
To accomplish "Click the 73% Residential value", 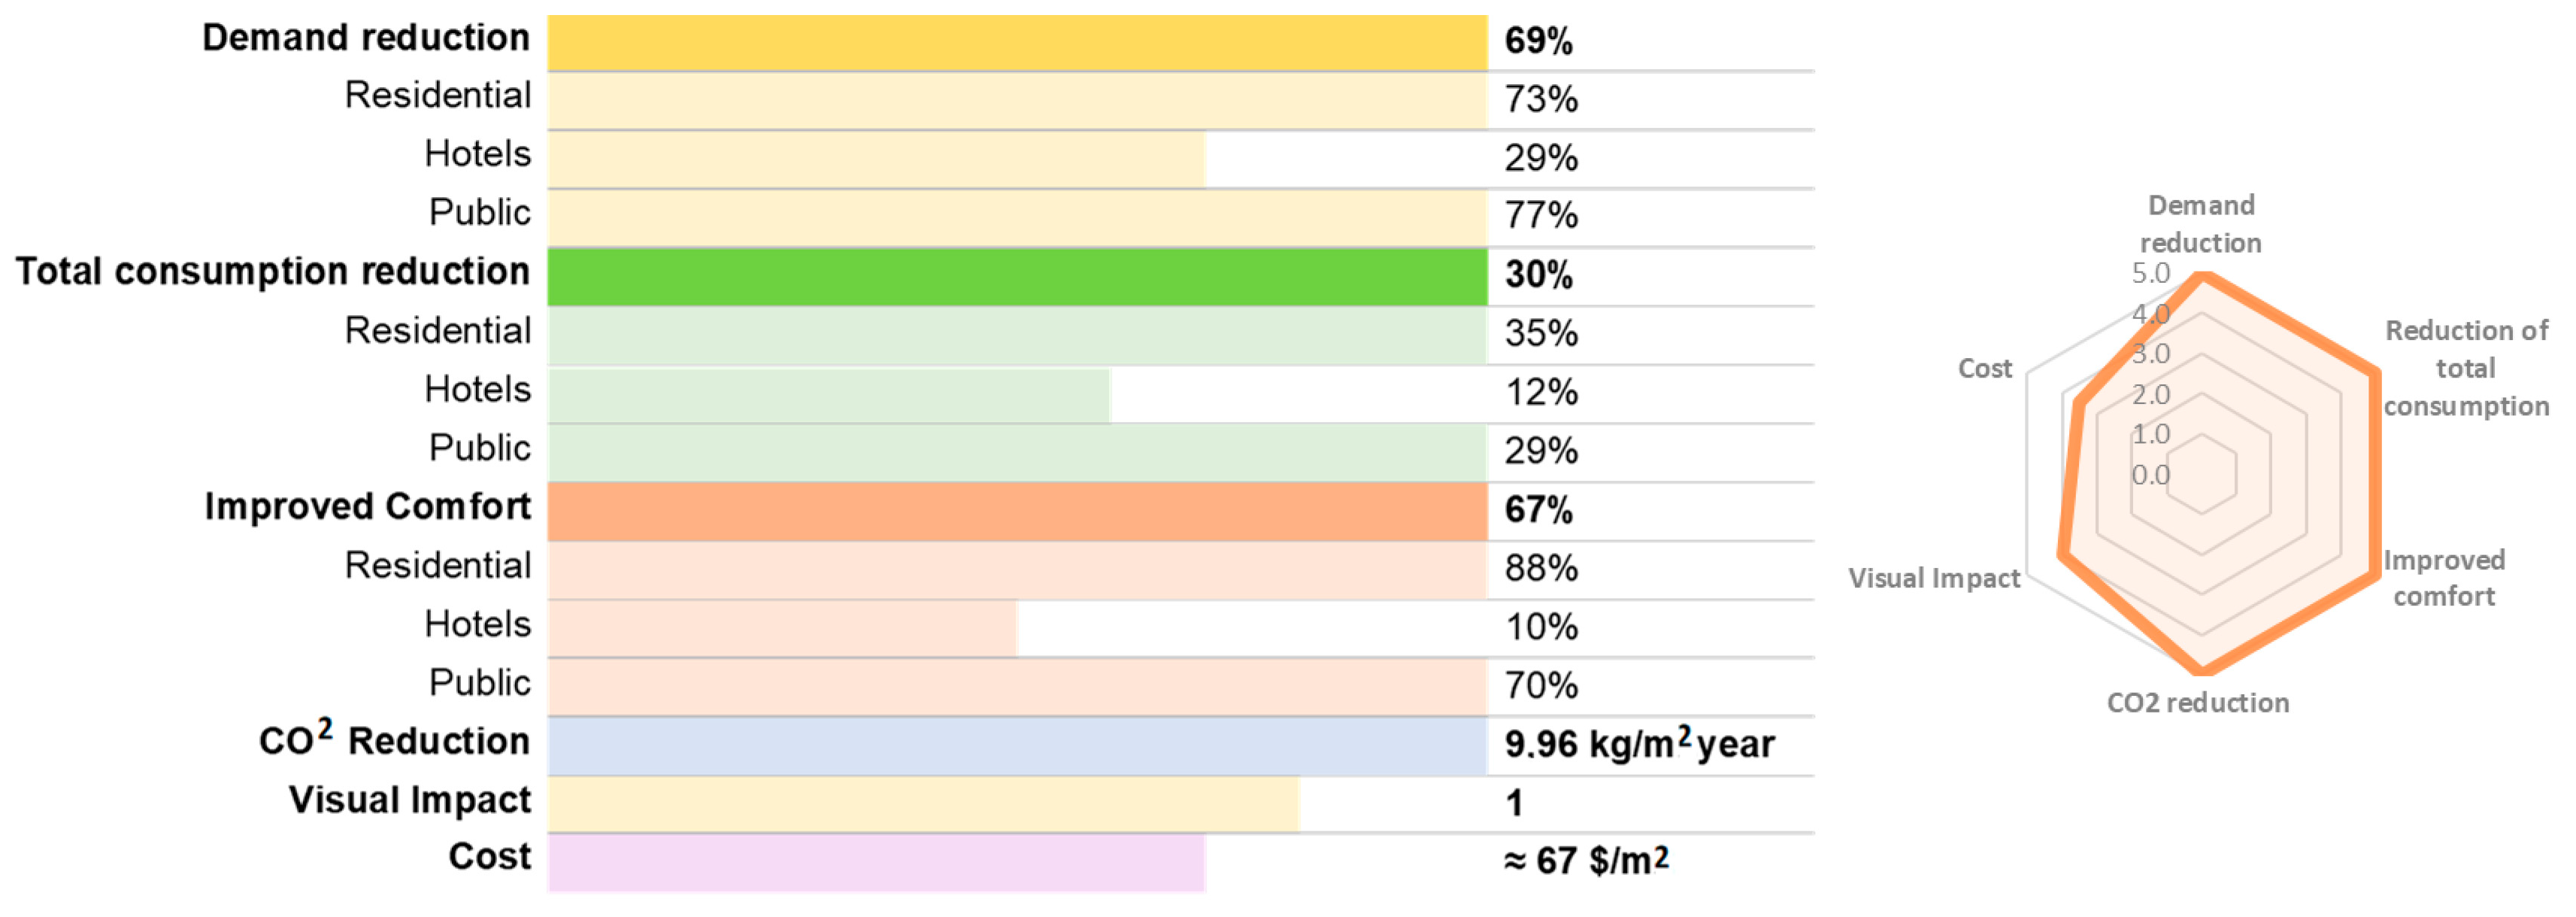I will 1541,100.
